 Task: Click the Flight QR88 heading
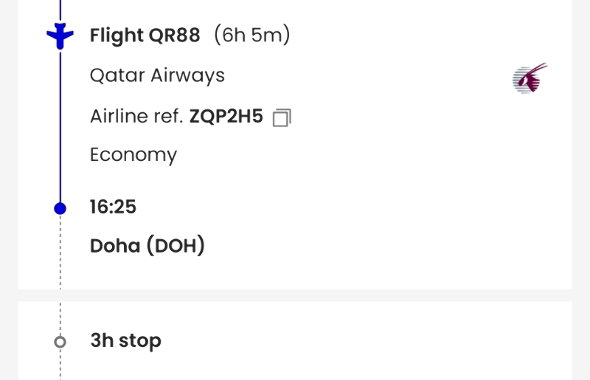point(145,36)
